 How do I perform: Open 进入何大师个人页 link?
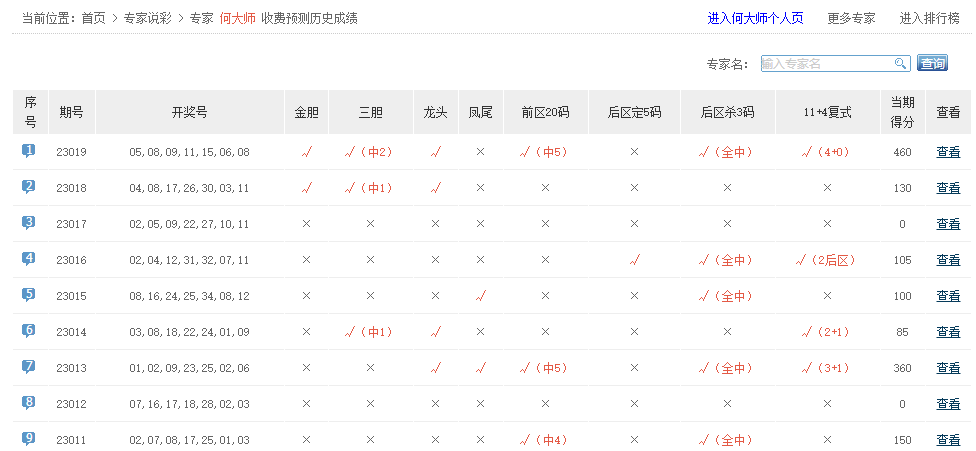click(x=757, y=18)
